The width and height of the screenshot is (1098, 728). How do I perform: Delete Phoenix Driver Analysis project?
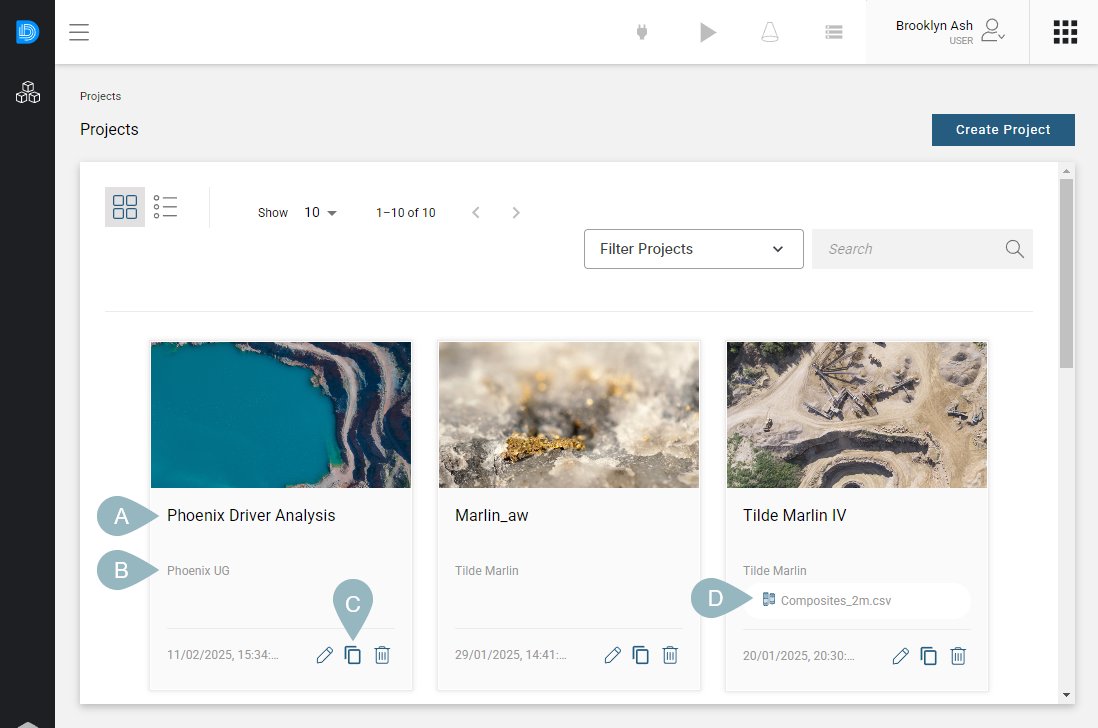coord(382,655)
